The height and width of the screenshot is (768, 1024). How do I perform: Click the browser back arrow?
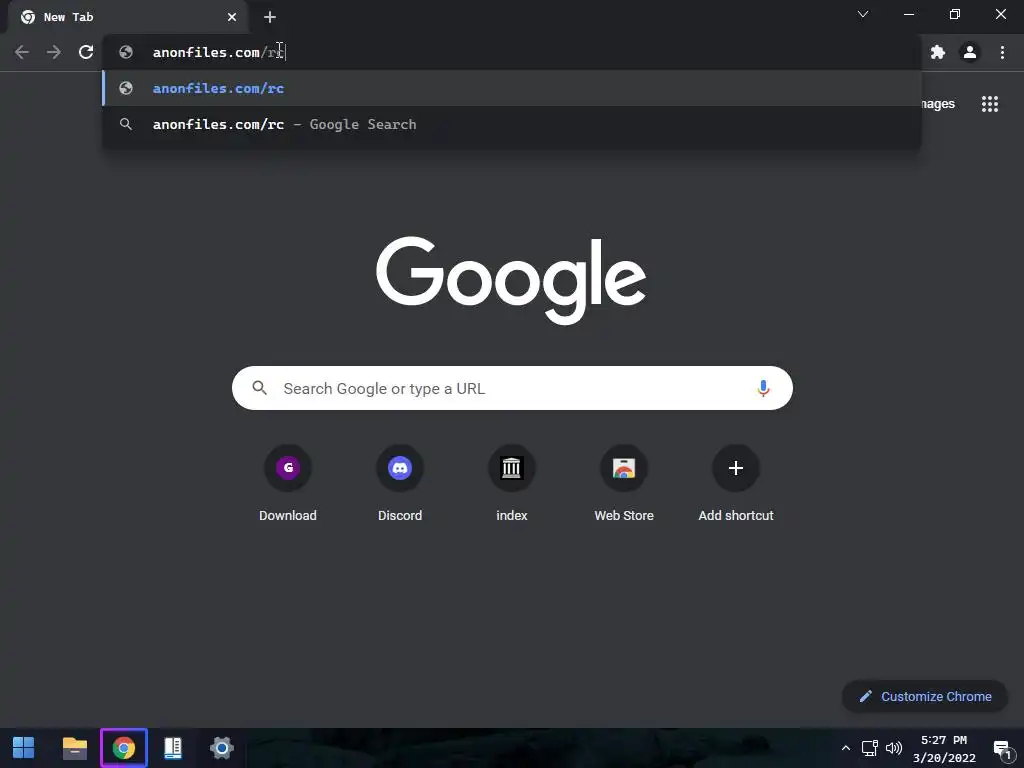tap(22, 52)
